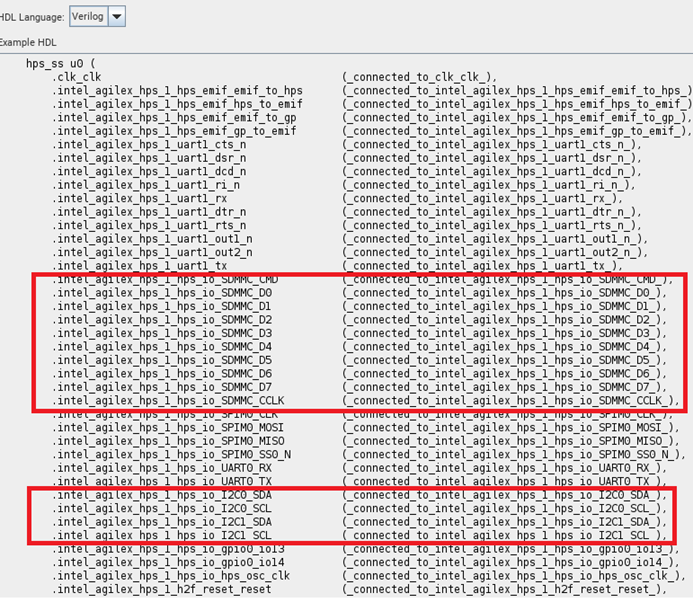Click the uart1_cts_n port name

click(149, 144)
